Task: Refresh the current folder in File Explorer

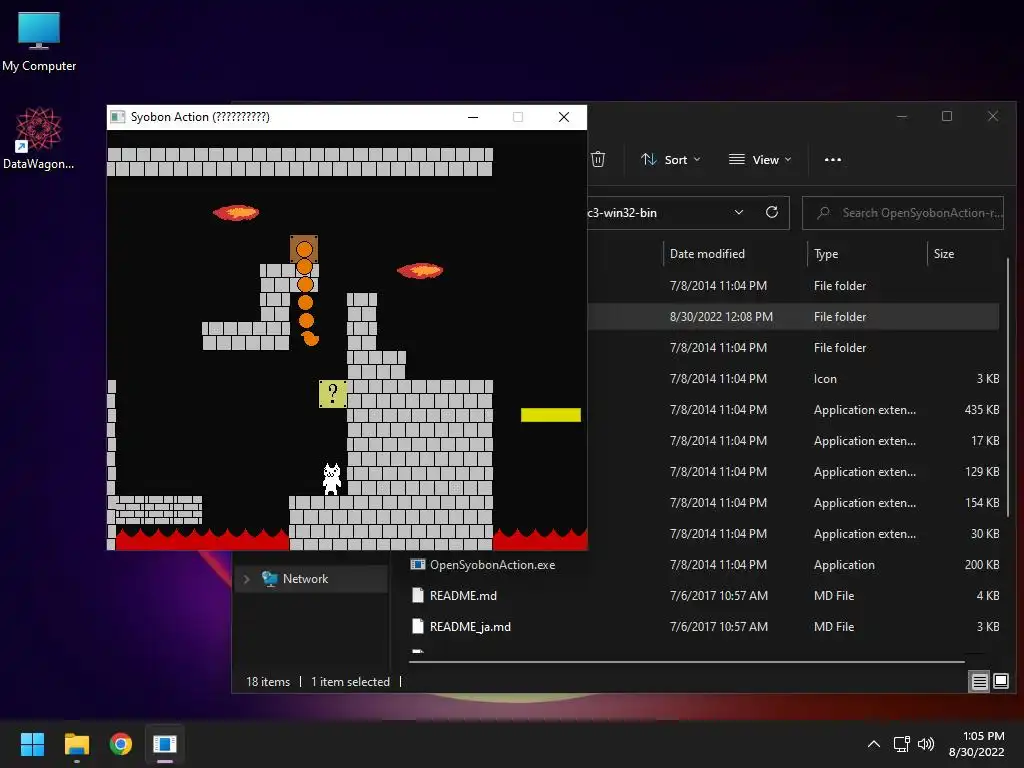Action: (772, 212)
